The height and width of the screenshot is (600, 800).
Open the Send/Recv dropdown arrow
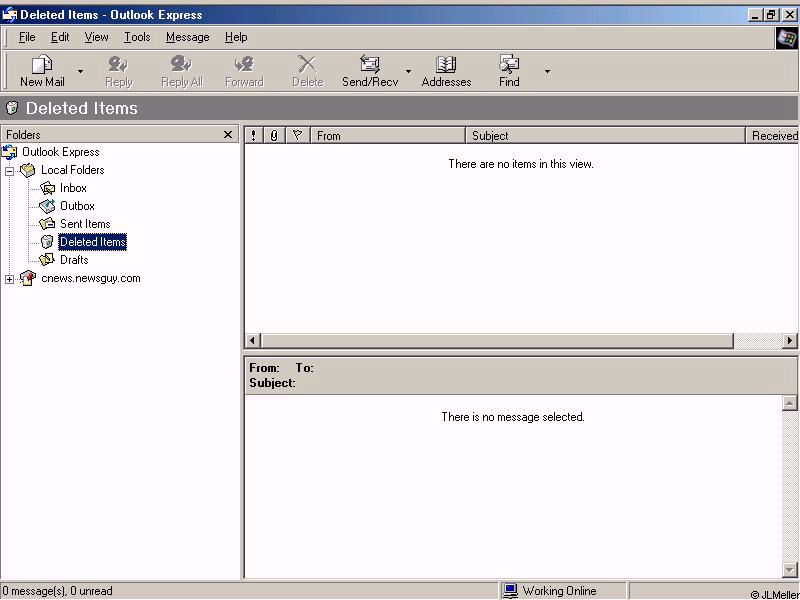pos(408,72)
